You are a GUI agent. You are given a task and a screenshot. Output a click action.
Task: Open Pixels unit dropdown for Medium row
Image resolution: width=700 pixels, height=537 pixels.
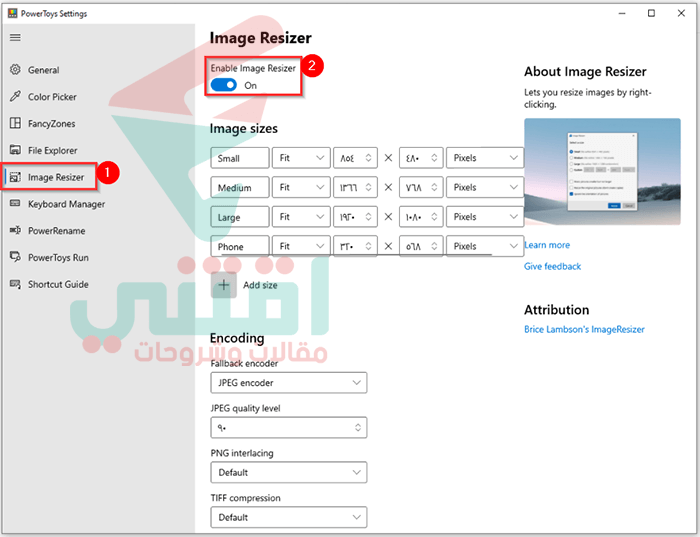(485, 187)
